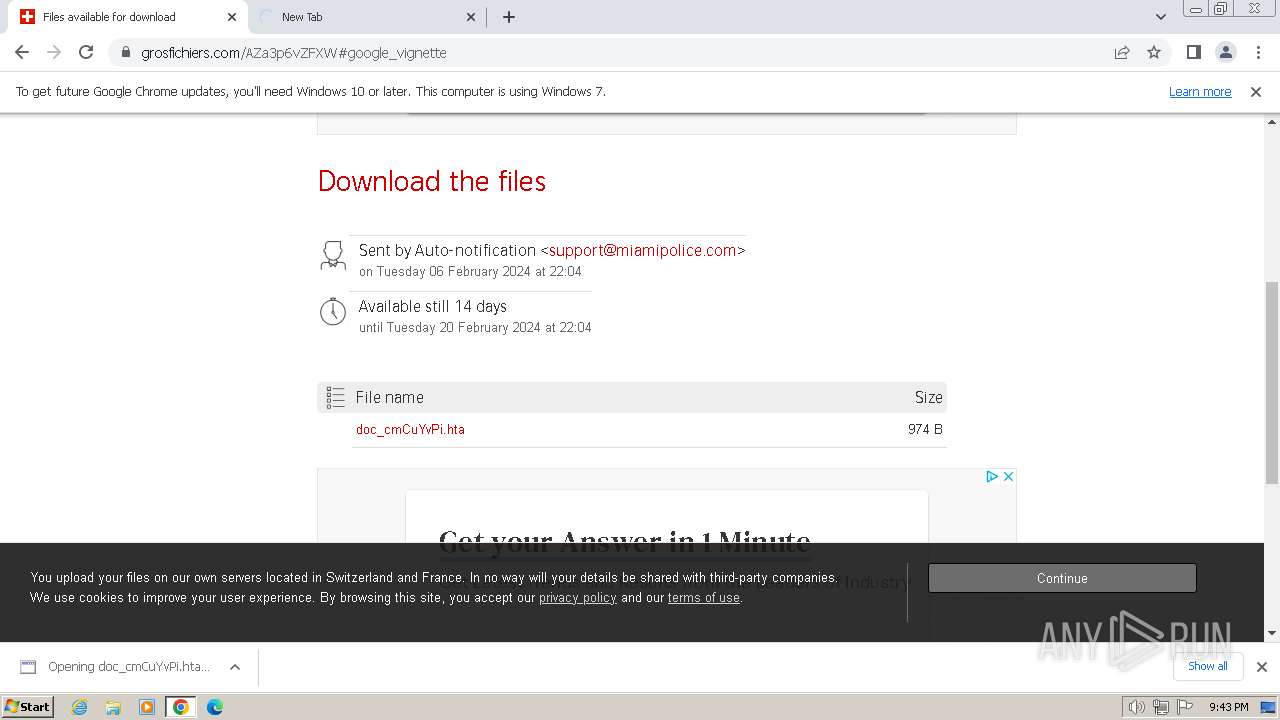Expand options for doc_cmCuYvPi.hta download
This screenshot has height=720, width=1280.
tap(235, 667)
